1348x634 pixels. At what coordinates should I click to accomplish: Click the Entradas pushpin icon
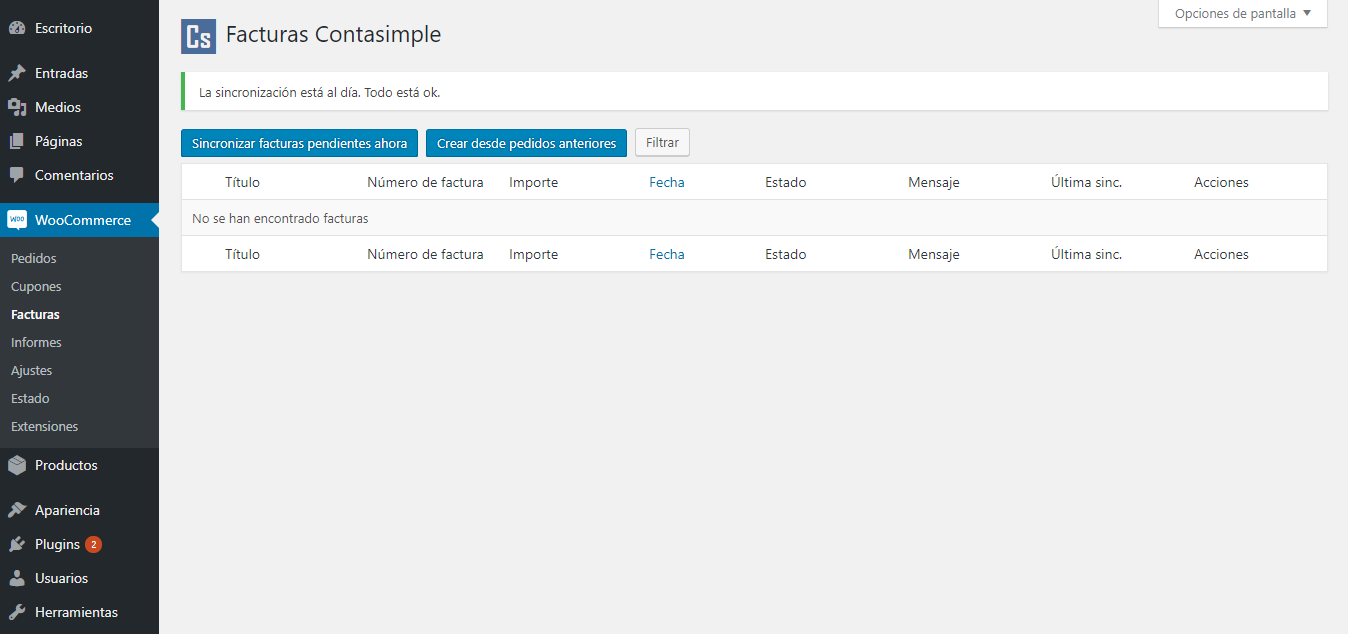coord(17,74)
